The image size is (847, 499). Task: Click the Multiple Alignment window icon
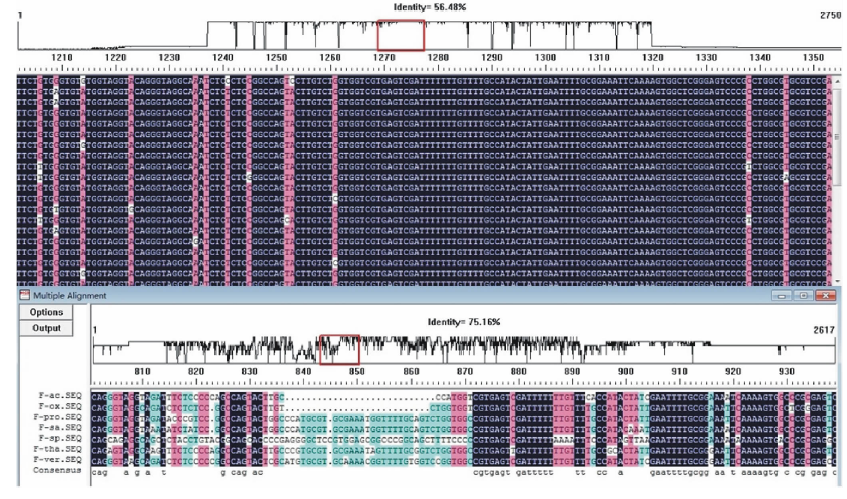point(11,297)
